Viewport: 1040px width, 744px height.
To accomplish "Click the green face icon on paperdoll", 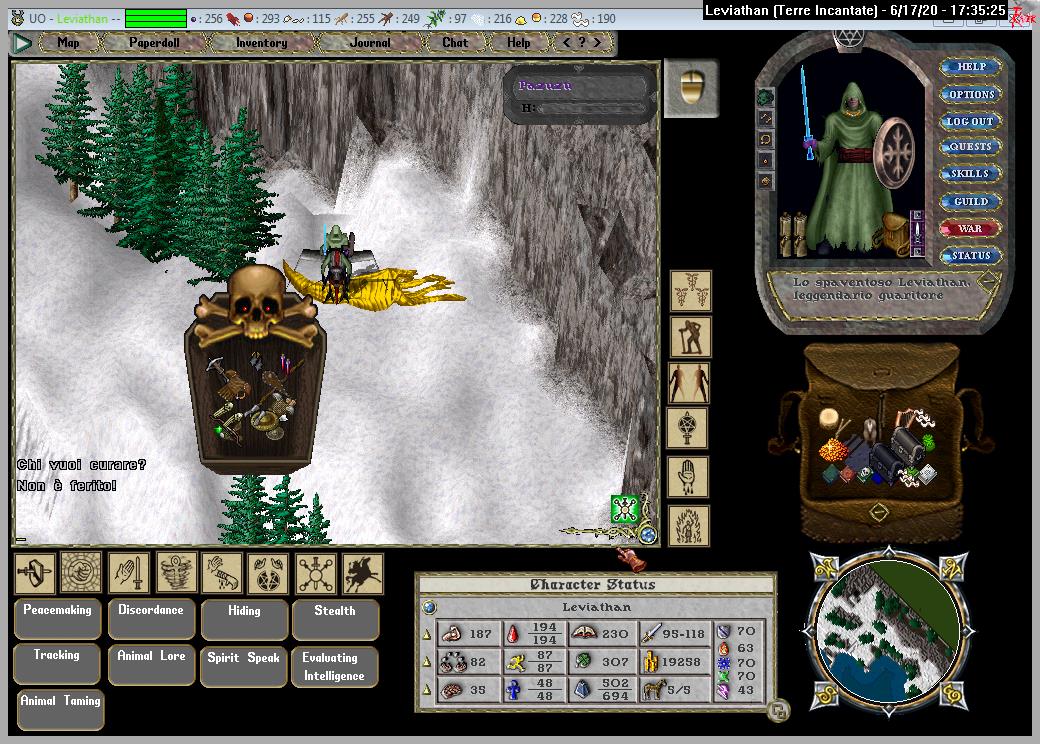I will pos(765,97).
